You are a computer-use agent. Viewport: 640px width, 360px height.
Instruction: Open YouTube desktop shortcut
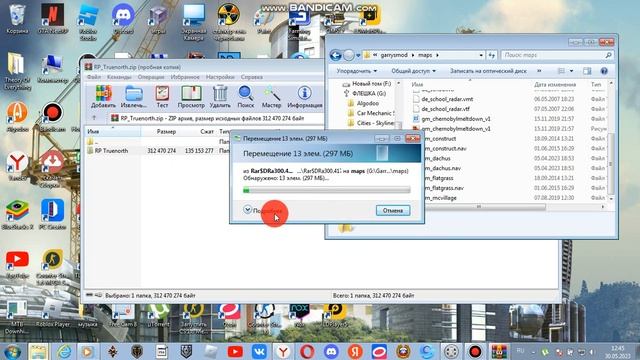tap(17, 264)
